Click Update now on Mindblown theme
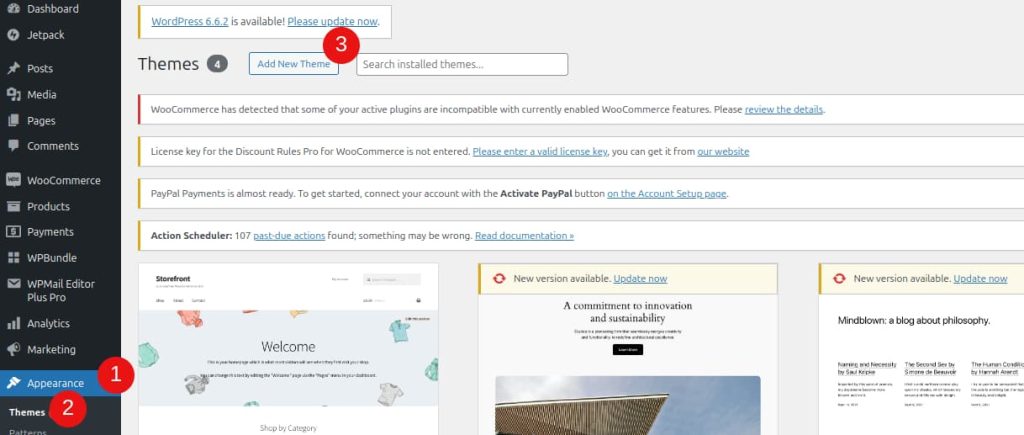Viewport: 1024px width, 435px height. click(x=980, y=278)
